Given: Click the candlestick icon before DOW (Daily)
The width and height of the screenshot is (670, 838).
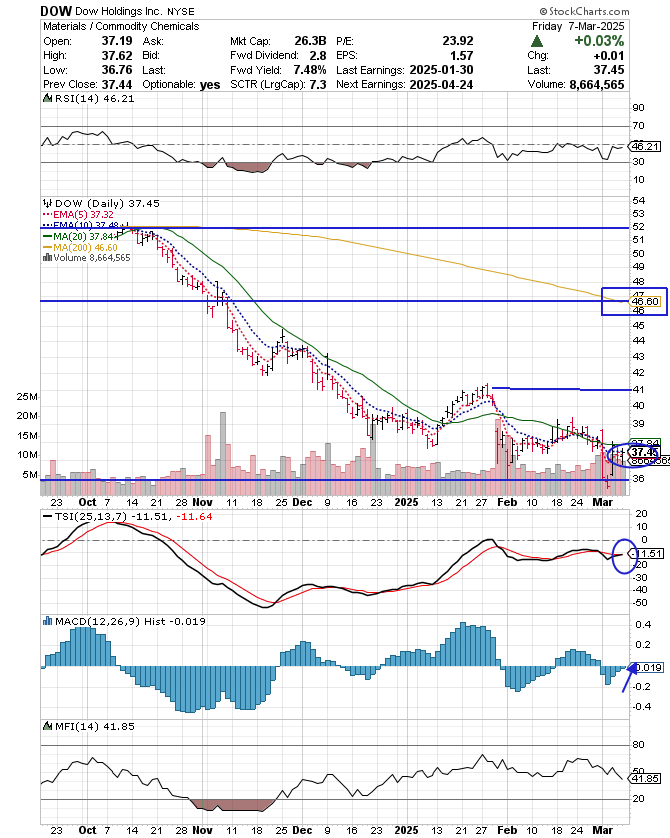Looking at the screenshot, I should tap(48, 203).
